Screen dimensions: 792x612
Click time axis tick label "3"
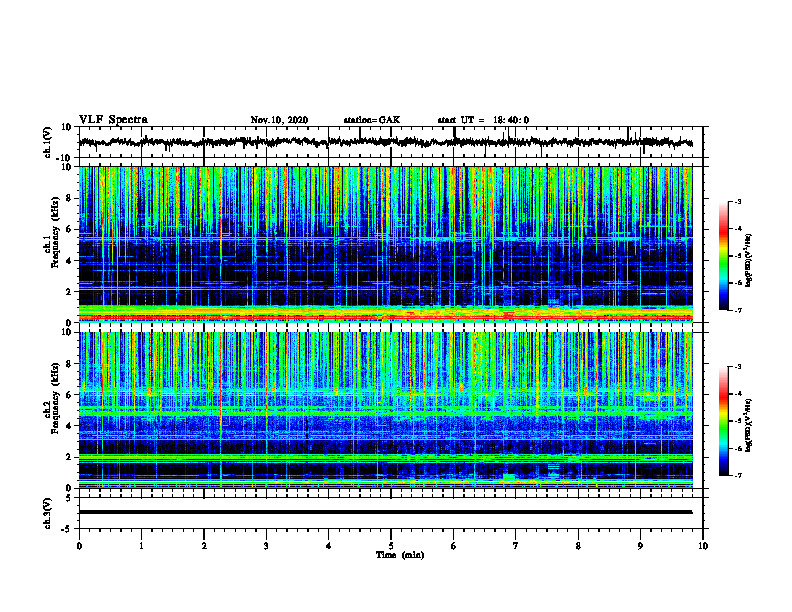[x=266, y=546]
